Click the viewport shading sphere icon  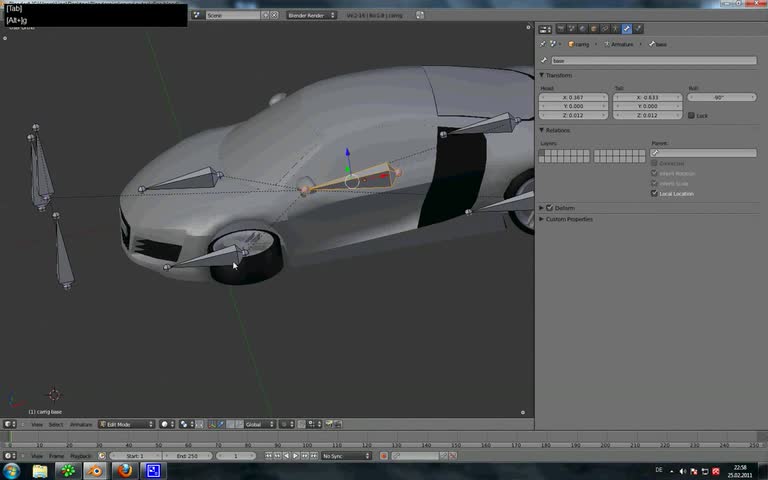point(165,424)
